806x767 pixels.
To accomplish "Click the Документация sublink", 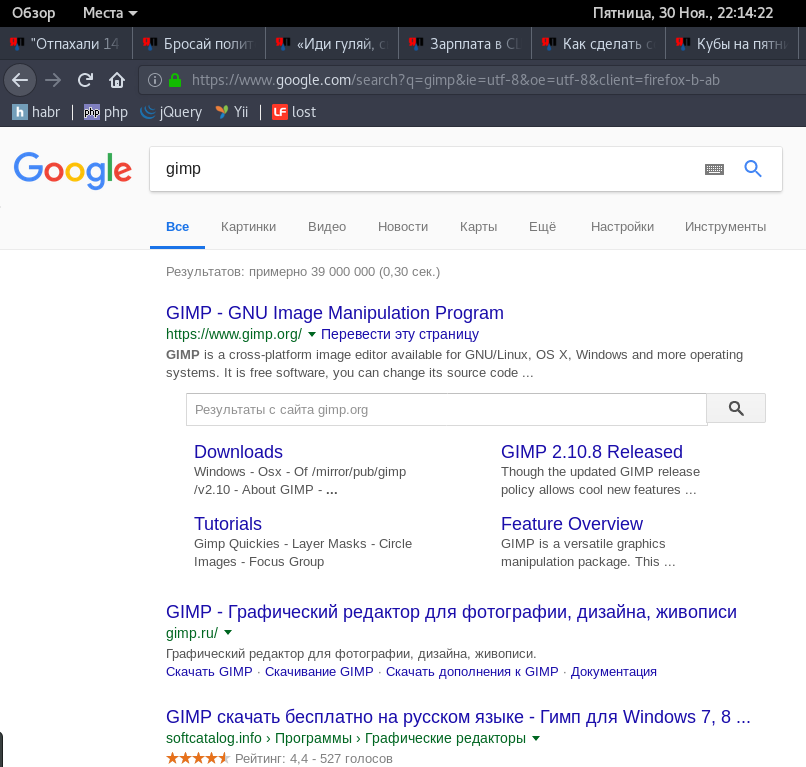I will [x=614, y=671].
